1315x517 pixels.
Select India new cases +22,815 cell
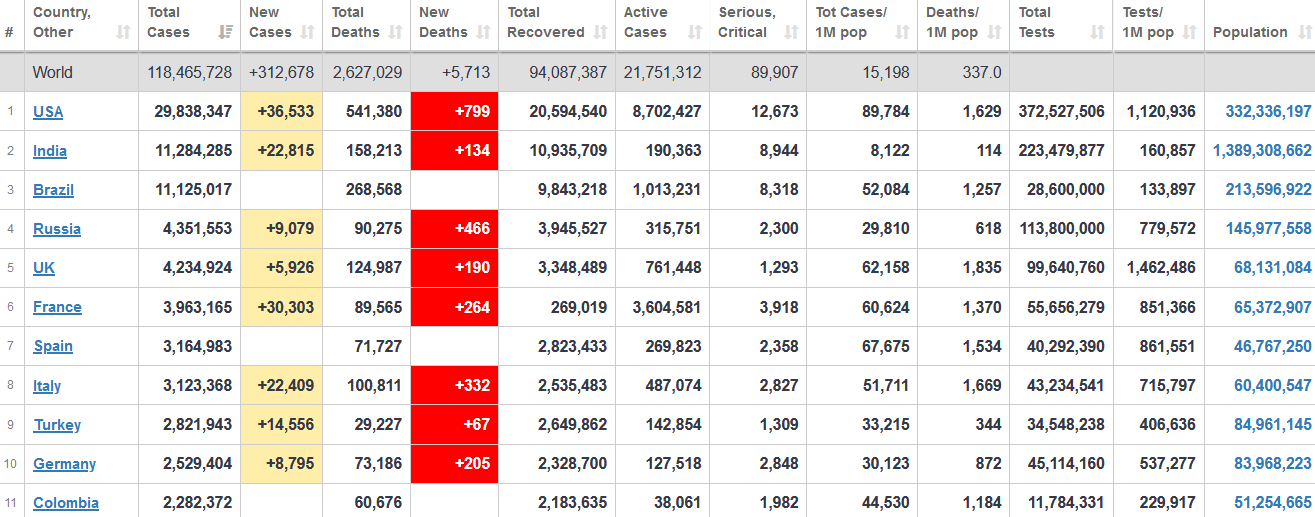pyautogui.click(x=281, y=151)
